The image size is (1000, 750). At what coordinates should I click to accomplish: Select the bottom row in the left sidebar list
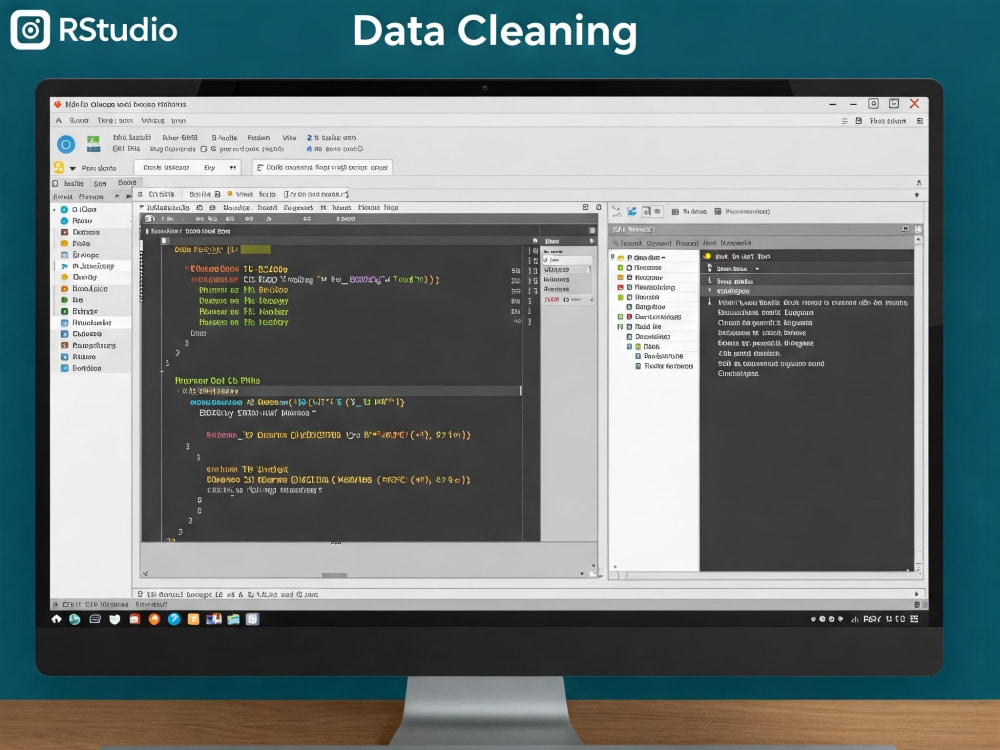pyautogui.click(x=89, y=368)
